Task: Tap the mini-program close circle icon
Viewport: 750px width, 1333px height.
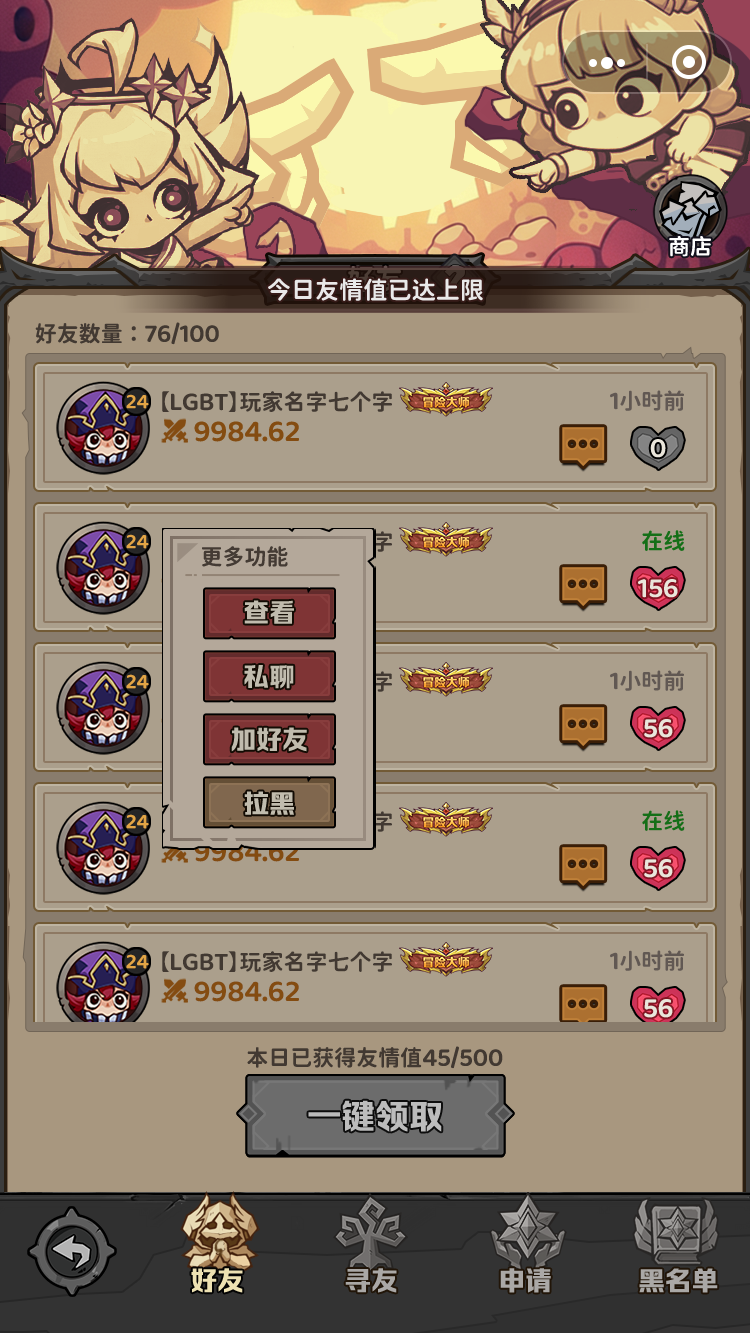Action: [x=689, y=63]
